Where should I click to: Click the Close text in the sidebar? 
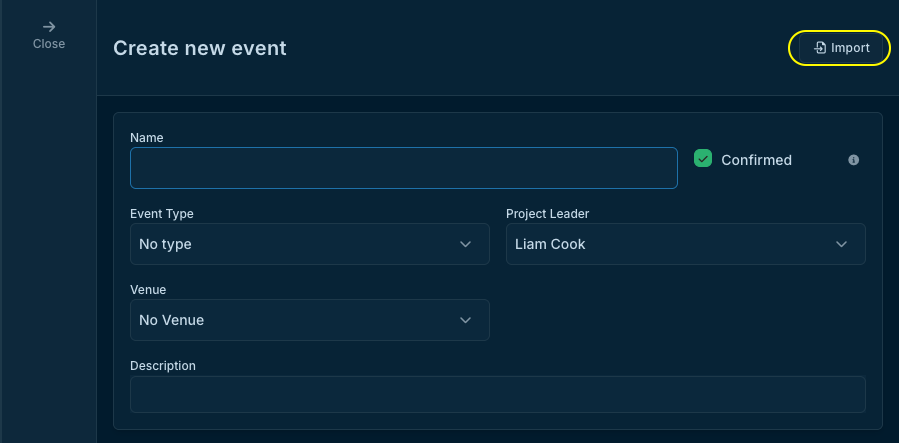point(48,44)
